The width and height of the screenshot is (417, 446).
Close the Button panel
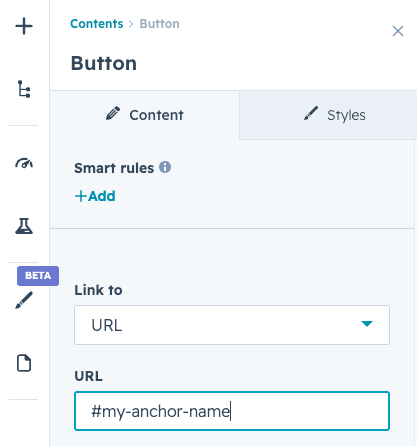tap(398, 31)
